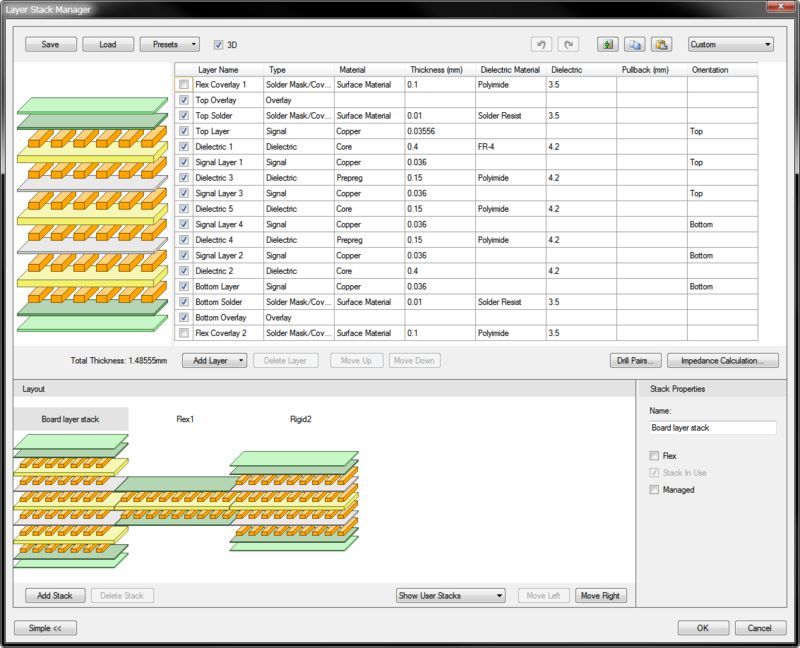The width and height of the screenshot is (800, 648).
Task: Click the Total Thickness 1.48555mm label
Action: tap(119, 361)
